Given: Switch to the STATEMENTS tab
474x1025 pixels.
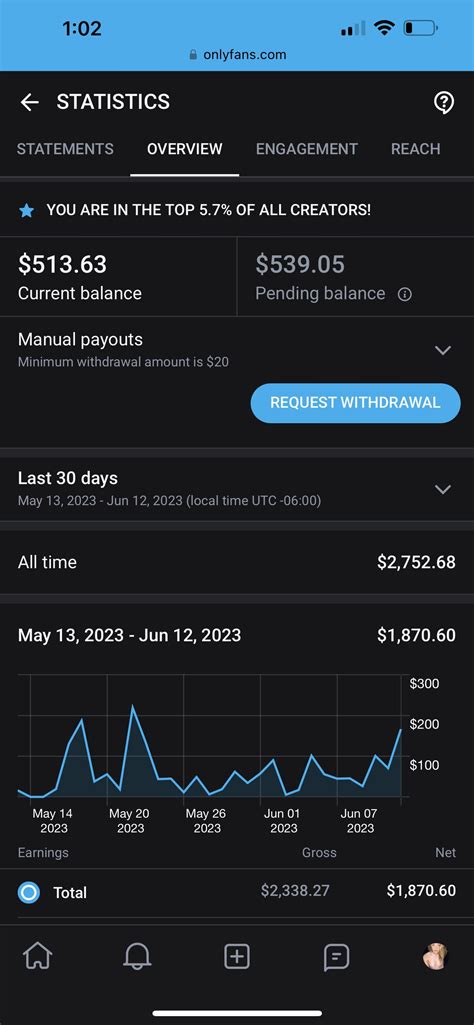Looking at the screenshot, I should (x=65, y=149).
